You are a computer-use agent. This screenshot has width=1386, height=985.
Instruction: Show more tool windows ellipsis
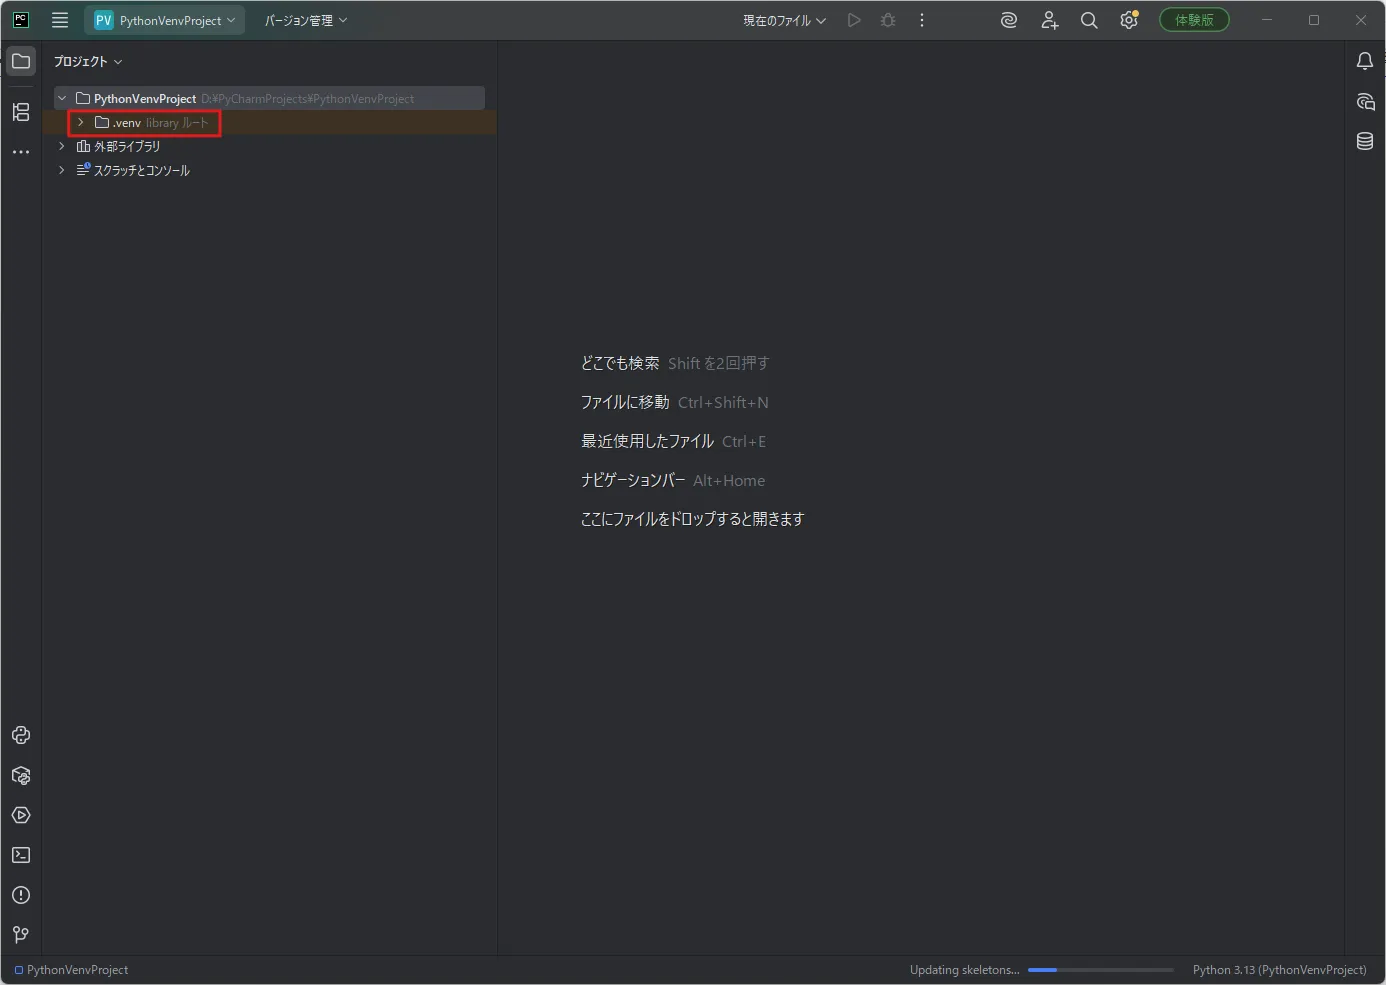[21, 152]
